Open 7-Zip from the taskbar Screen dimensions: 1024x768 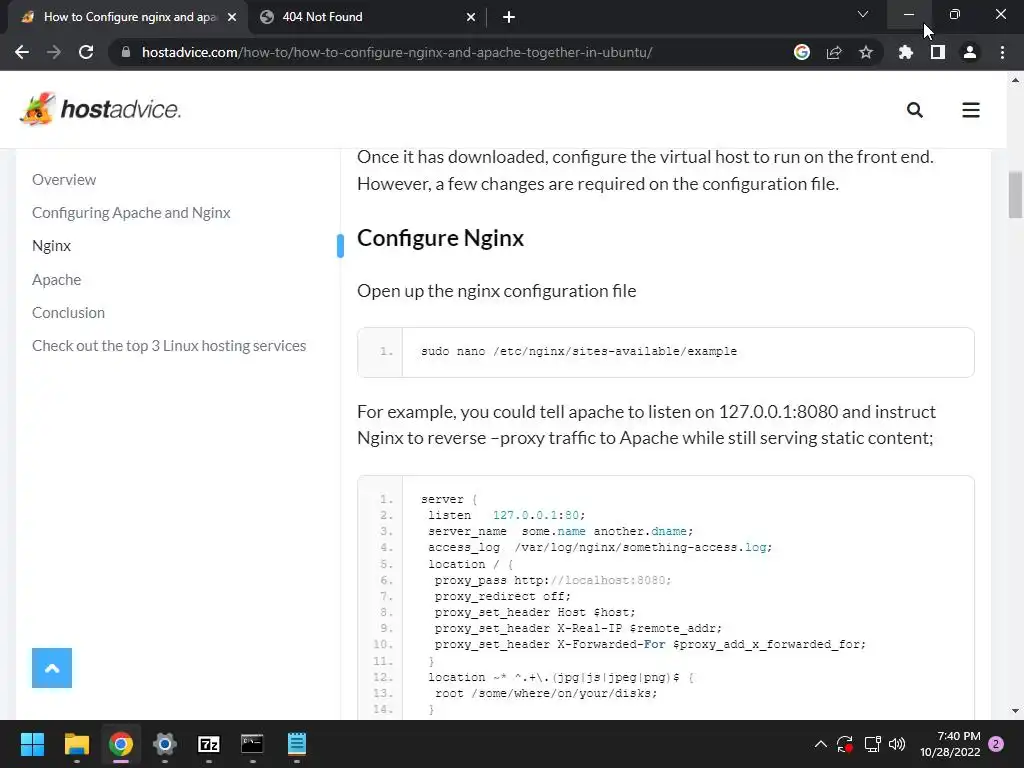[x=208, y=744]
